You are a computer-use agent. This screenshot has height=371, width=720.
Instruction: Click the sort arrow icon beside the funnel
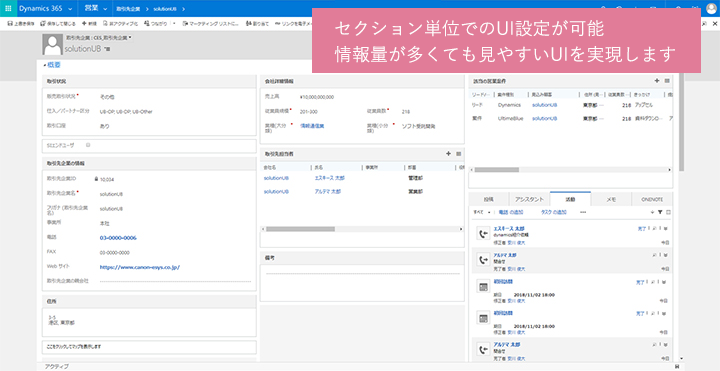(653, 212)
